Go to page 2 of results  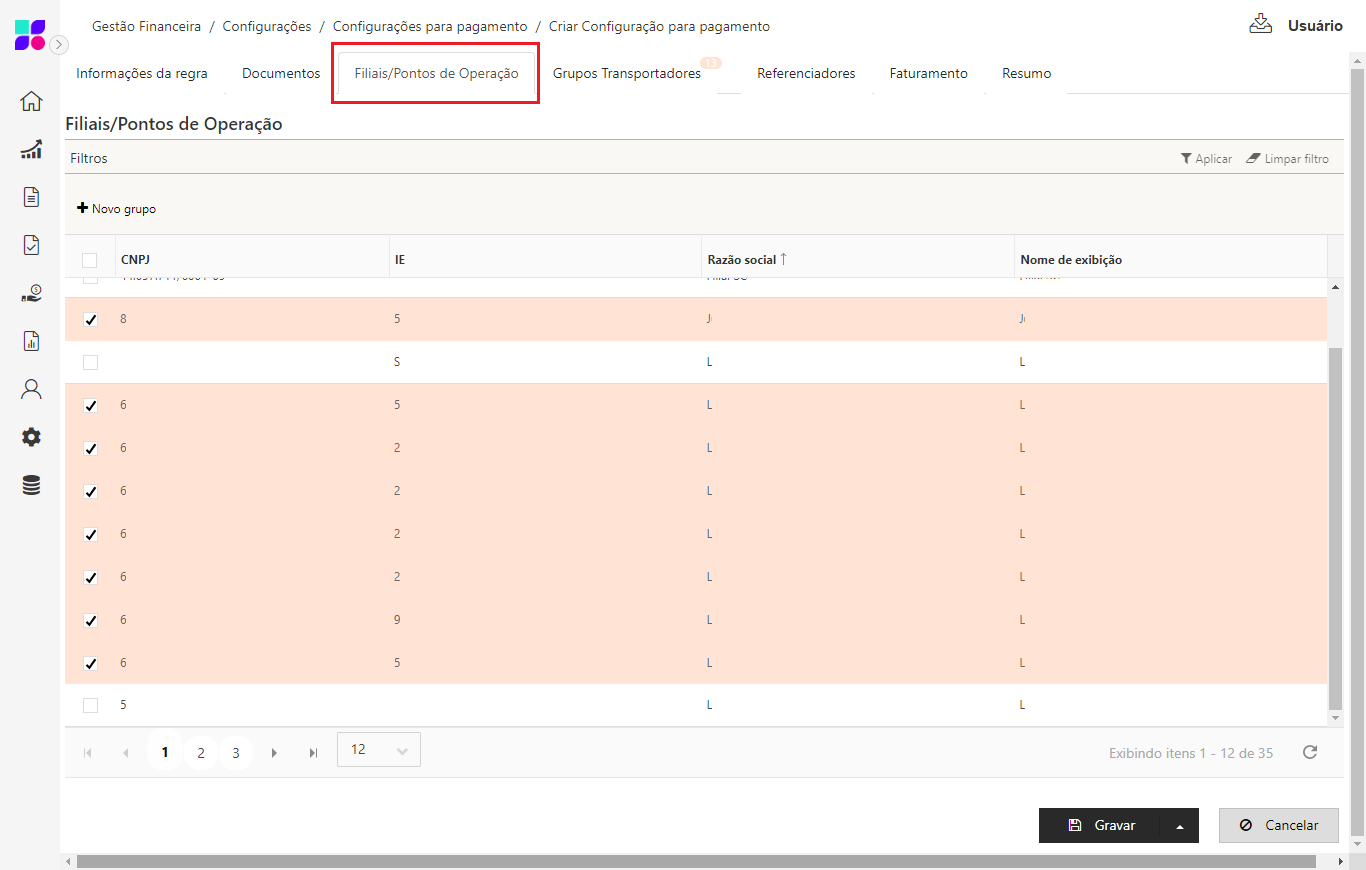[201, 753]
